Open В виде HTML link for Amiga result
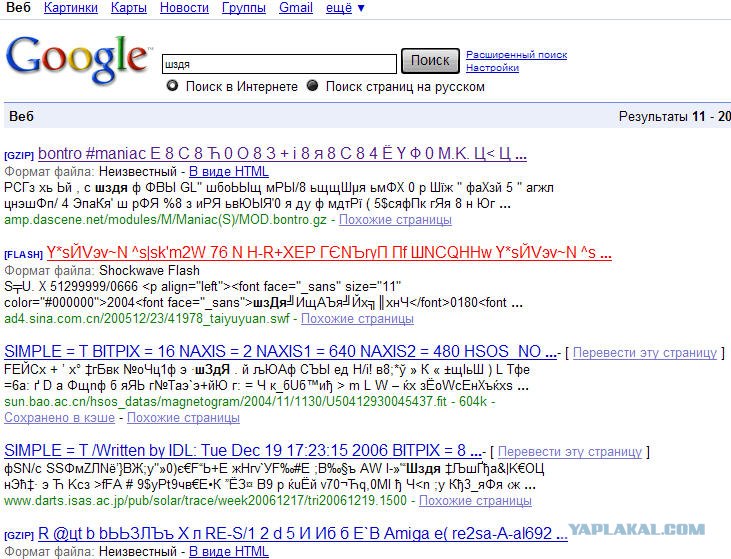The height and width of the screenshot is (559, 731). (x=228, y=551)
